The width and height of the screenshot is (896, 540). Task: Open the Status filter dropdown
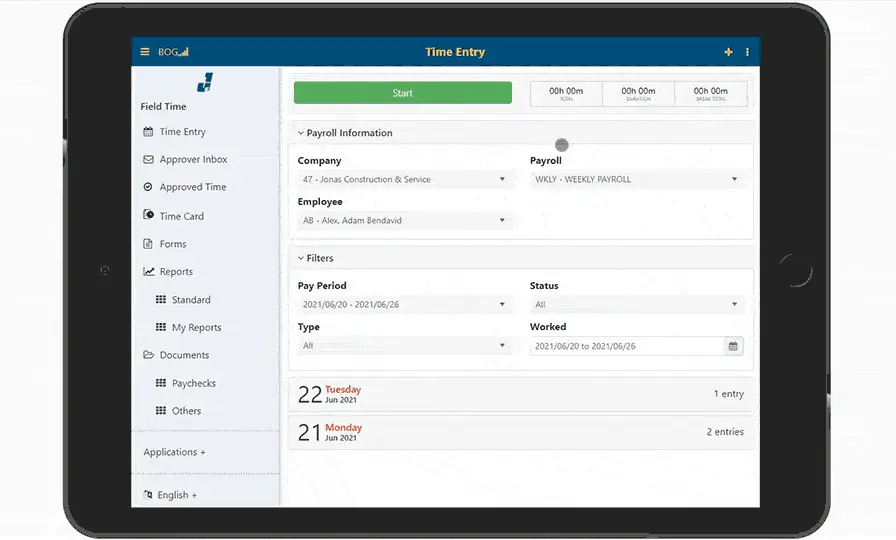(x=637, y=305)
